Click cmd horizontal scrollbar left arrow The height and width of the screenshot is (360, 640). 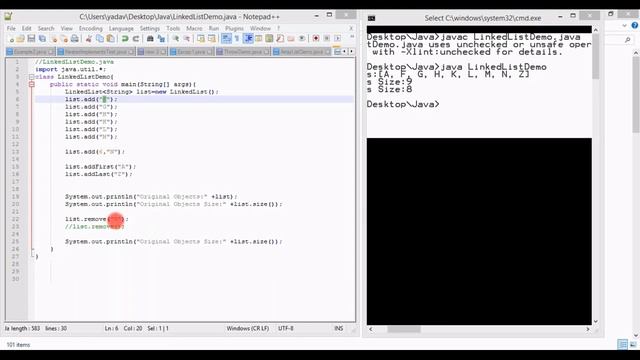371,329
